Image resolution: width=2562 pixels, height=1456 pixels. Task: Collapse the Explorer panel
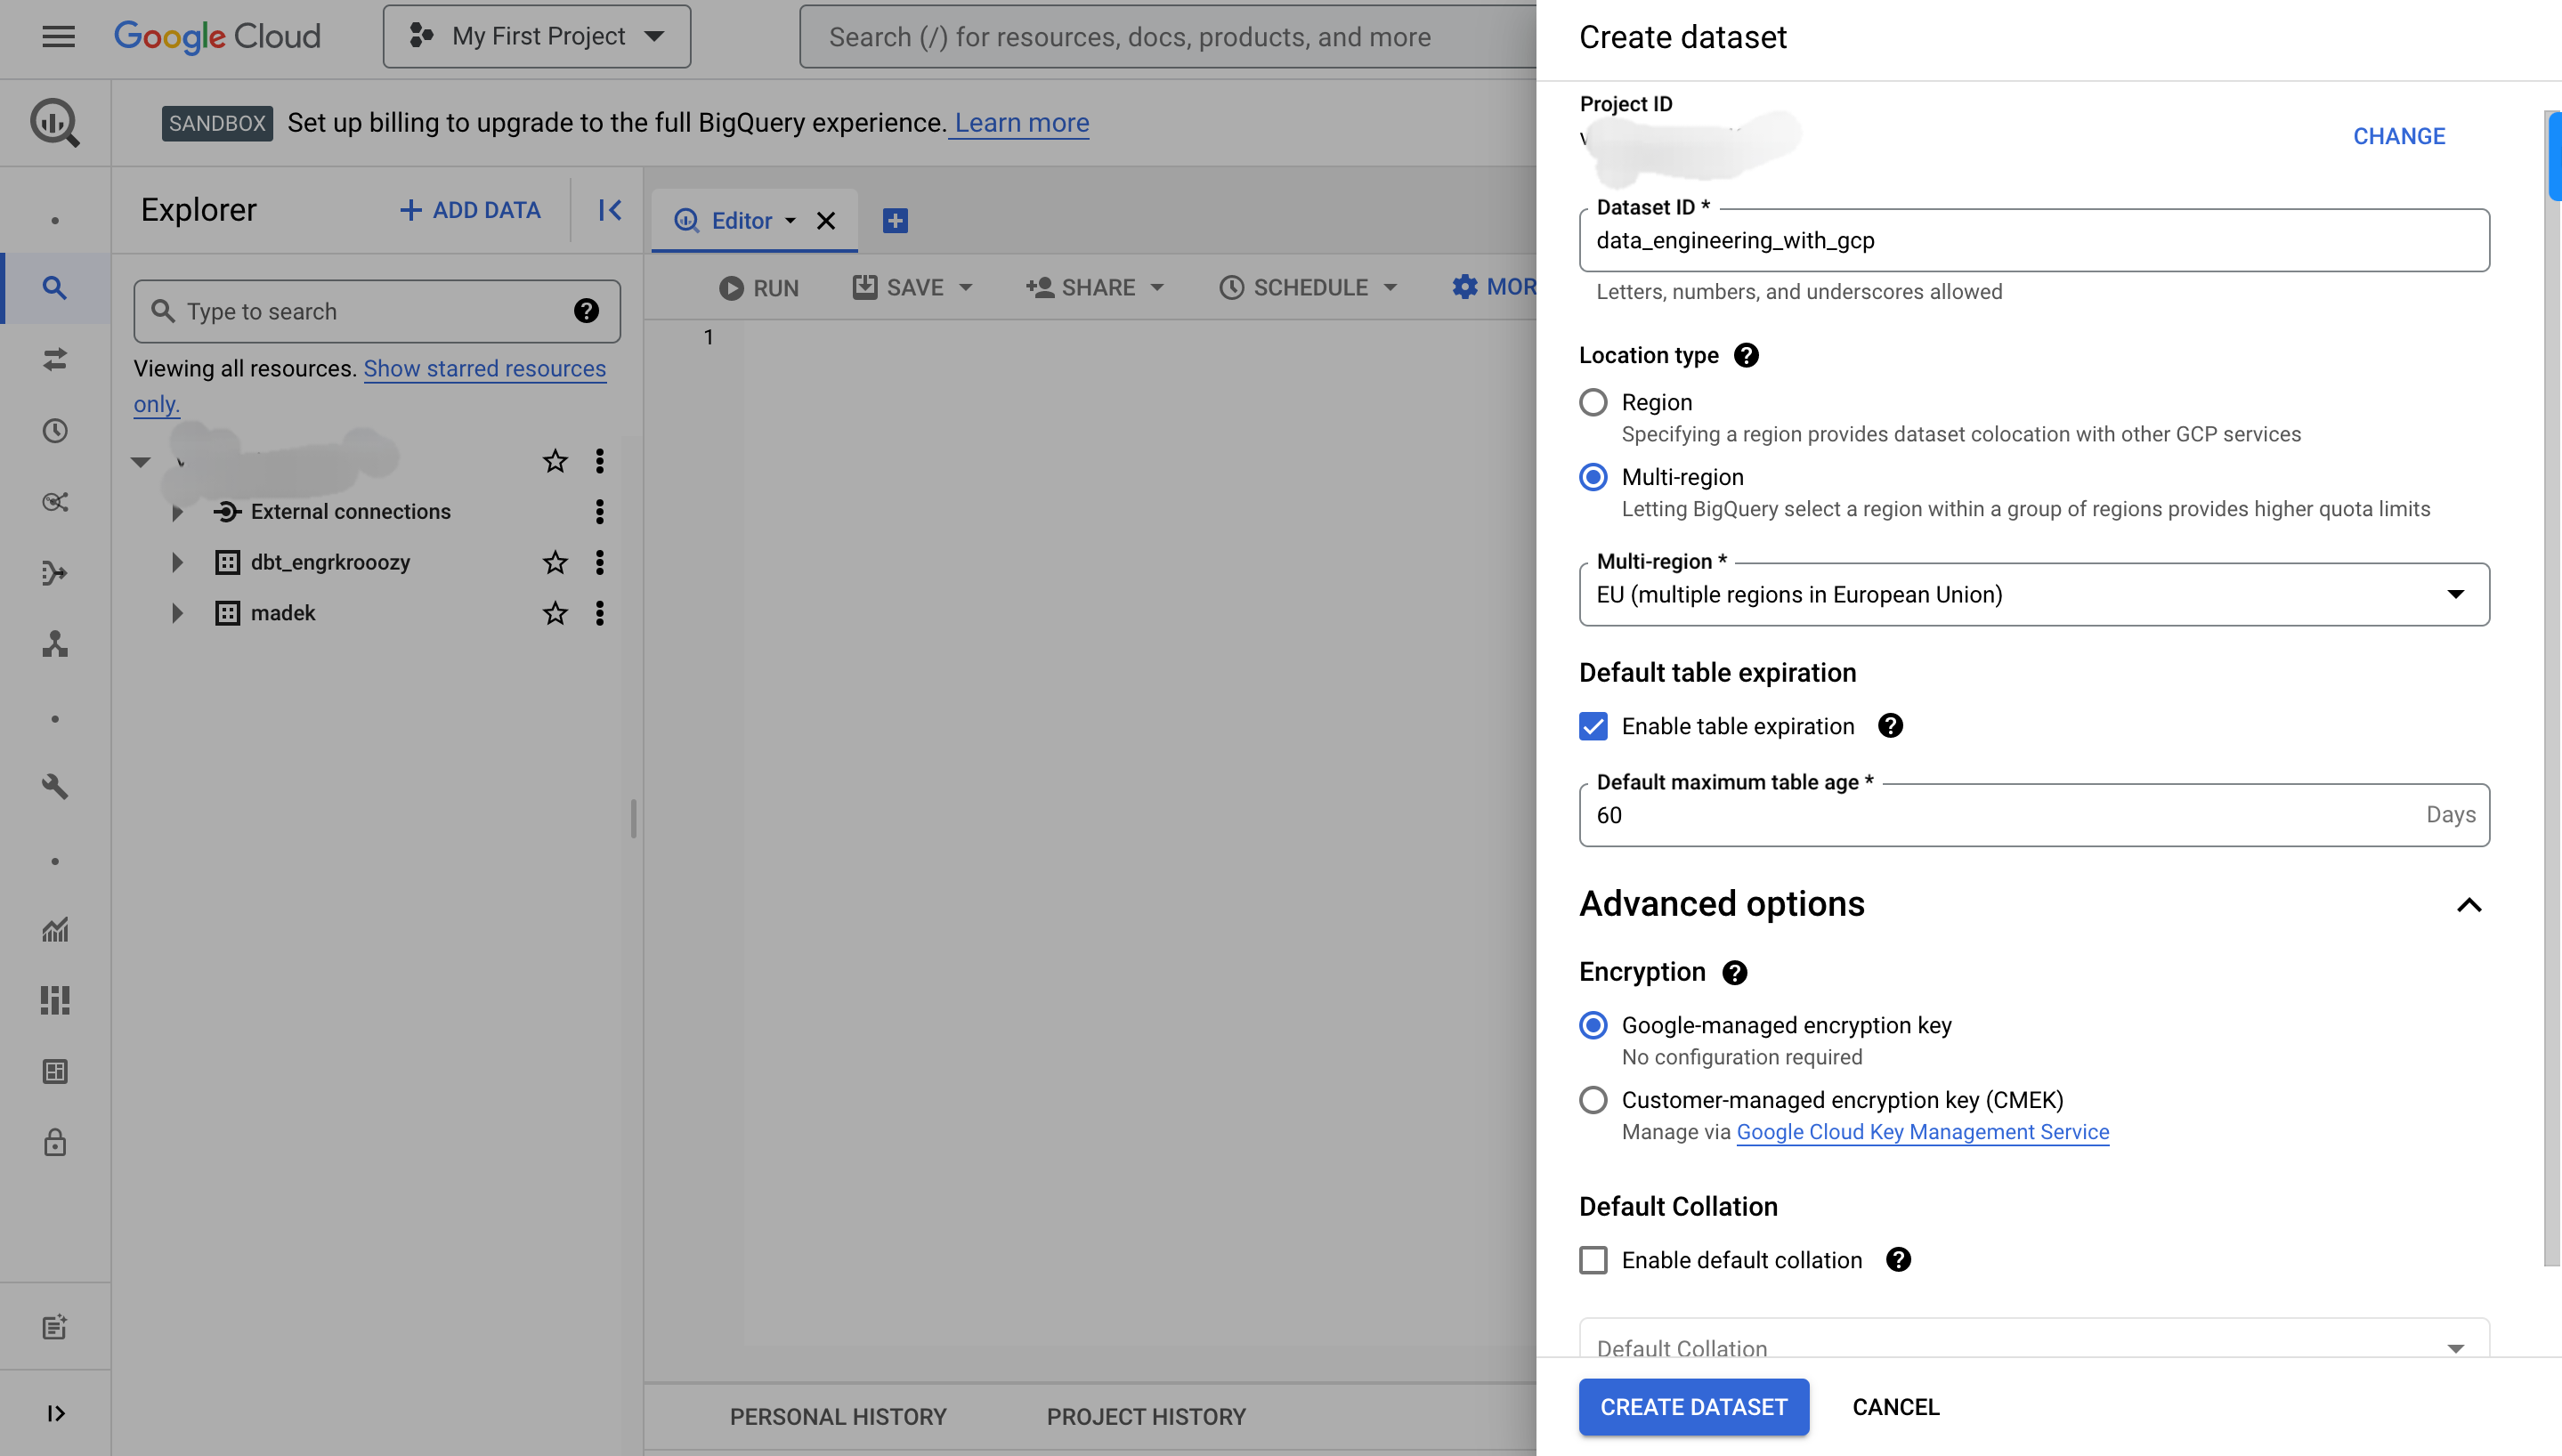pyautogui.click(x=610, y=210)
